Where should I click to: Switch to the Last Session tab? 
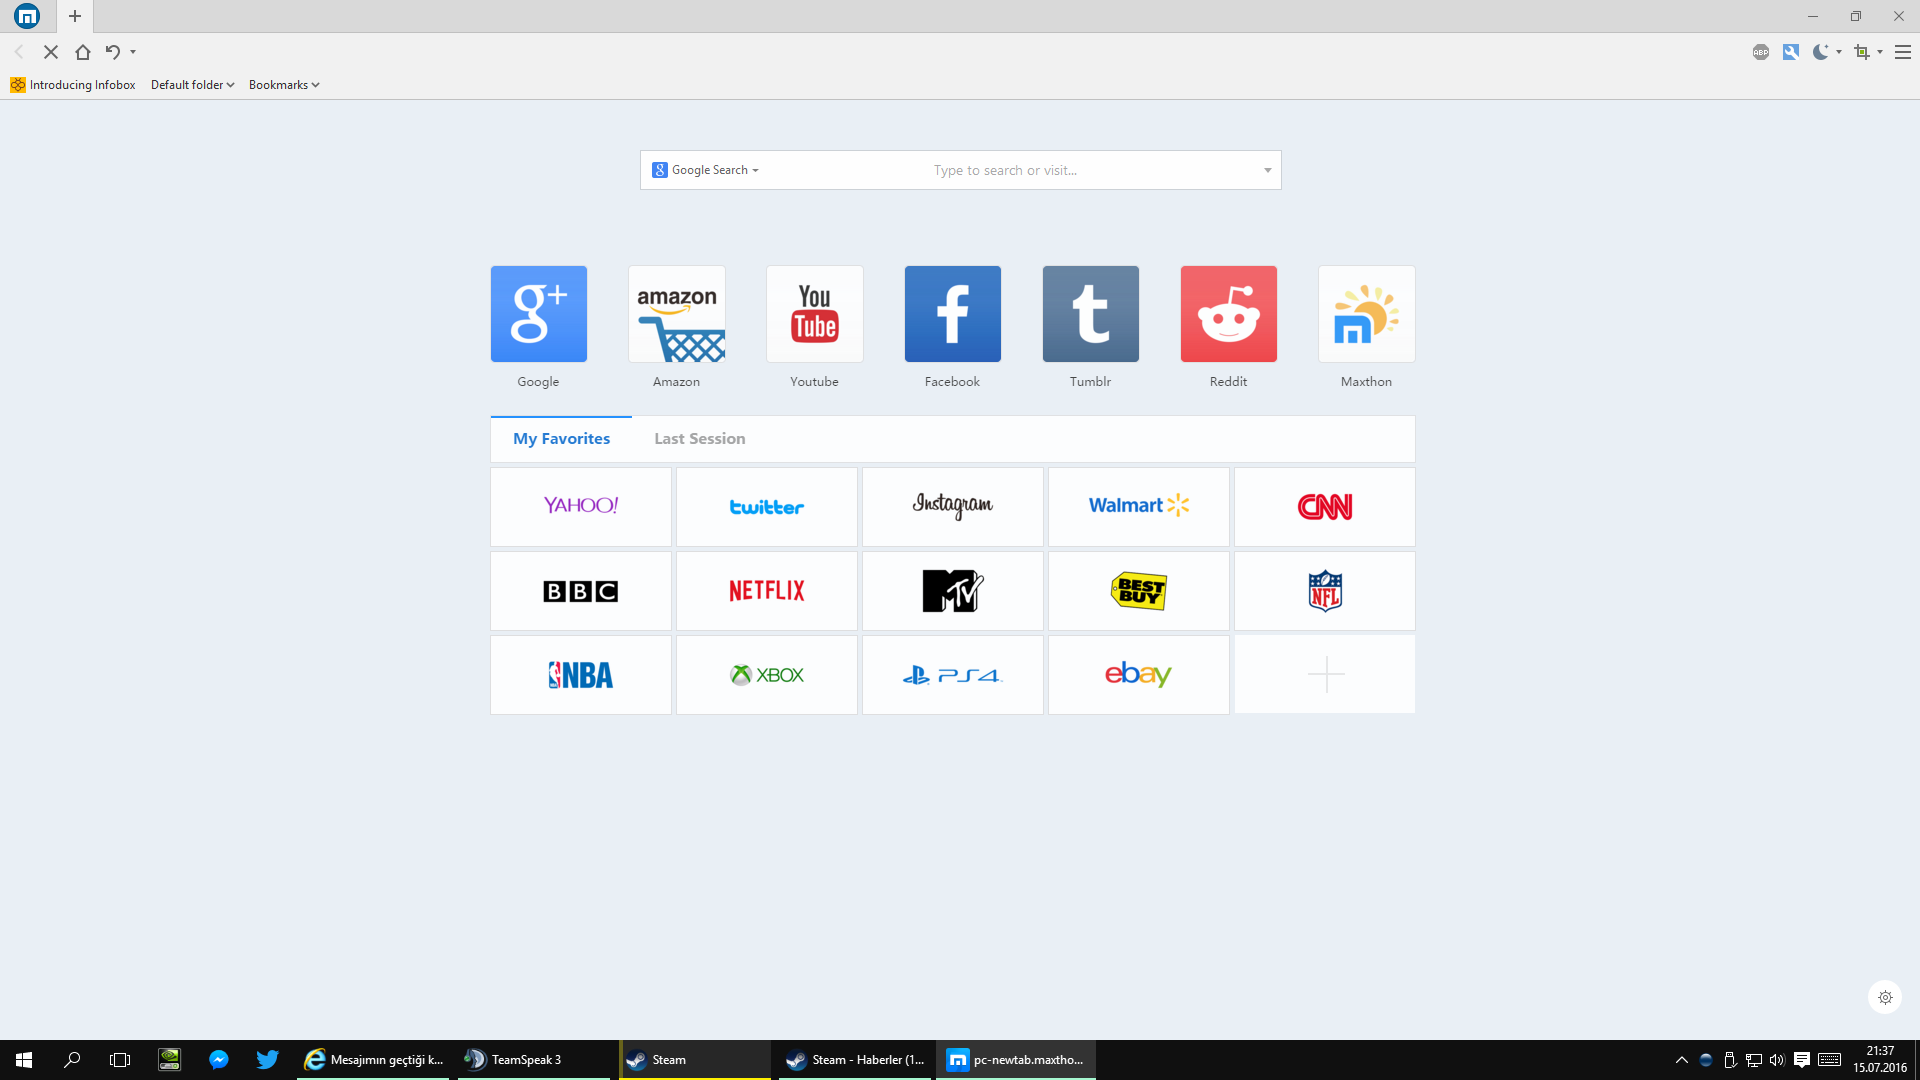click(700, 439)
